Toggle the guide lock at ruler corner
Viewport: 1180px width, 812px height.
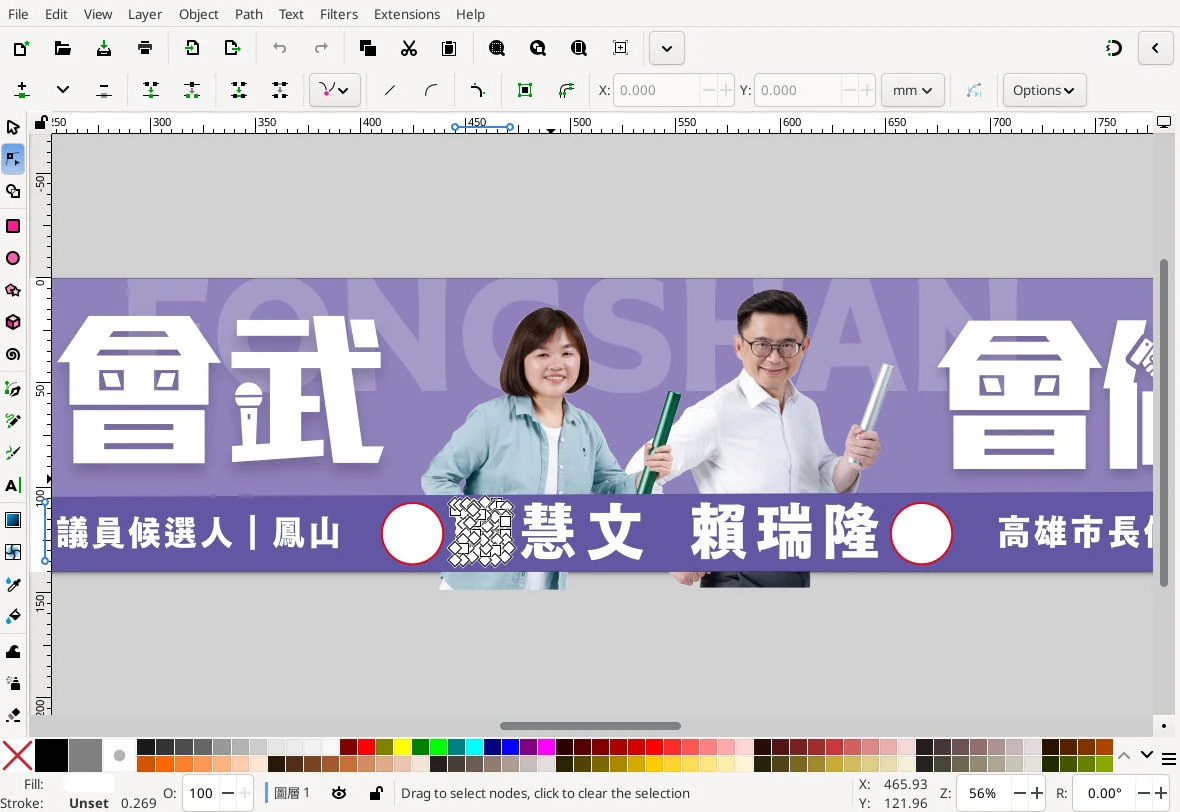[41, 122]
